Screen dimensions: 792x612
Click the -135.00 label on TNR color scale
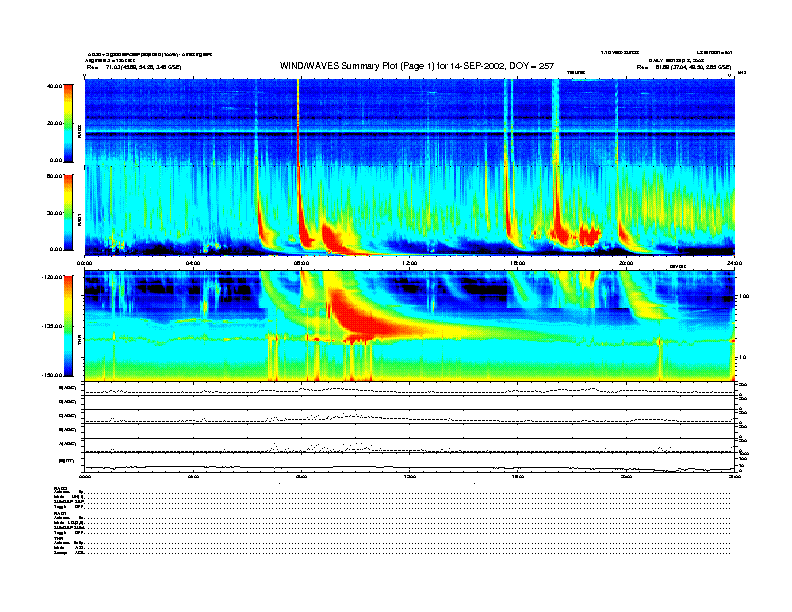[52, 326]
